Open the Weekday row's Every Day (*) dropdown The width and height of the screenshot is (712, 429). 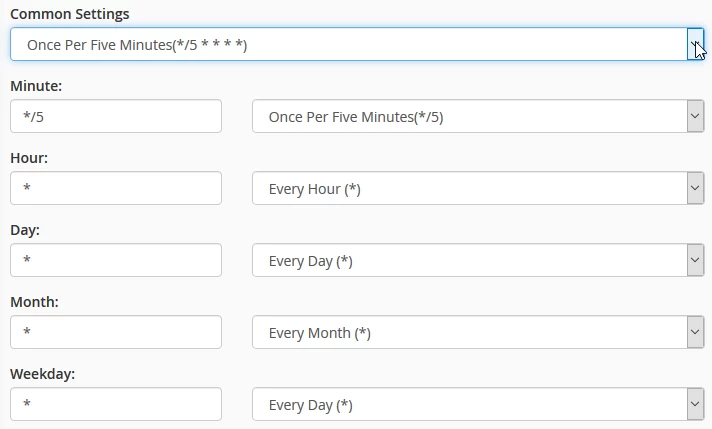click(x=470, y=404)
